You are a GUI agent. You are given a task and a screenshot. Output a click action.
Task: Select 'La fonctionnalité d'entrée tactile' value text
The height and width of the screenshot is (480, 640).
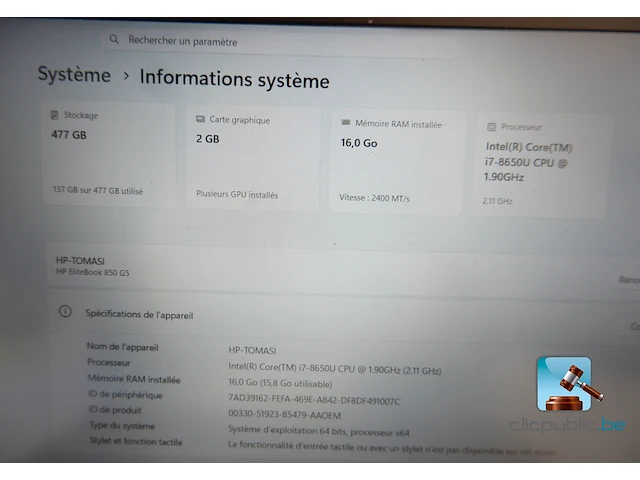click(x=391, y=448)
